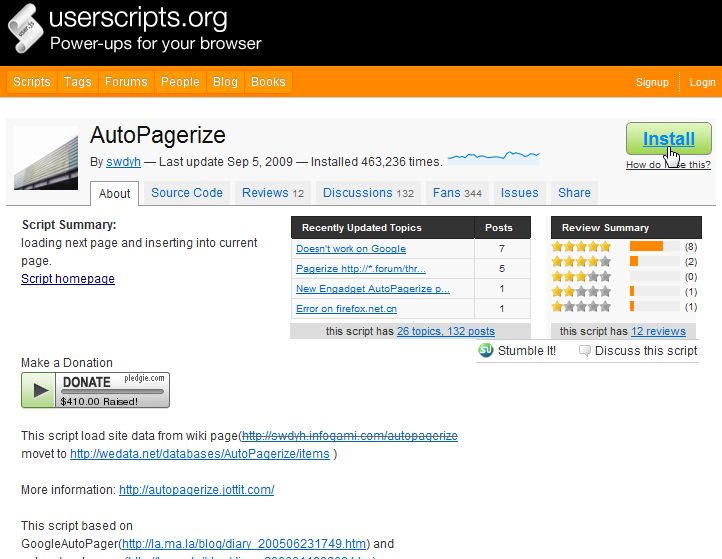Open the Scripts menu item

(31, 82)
